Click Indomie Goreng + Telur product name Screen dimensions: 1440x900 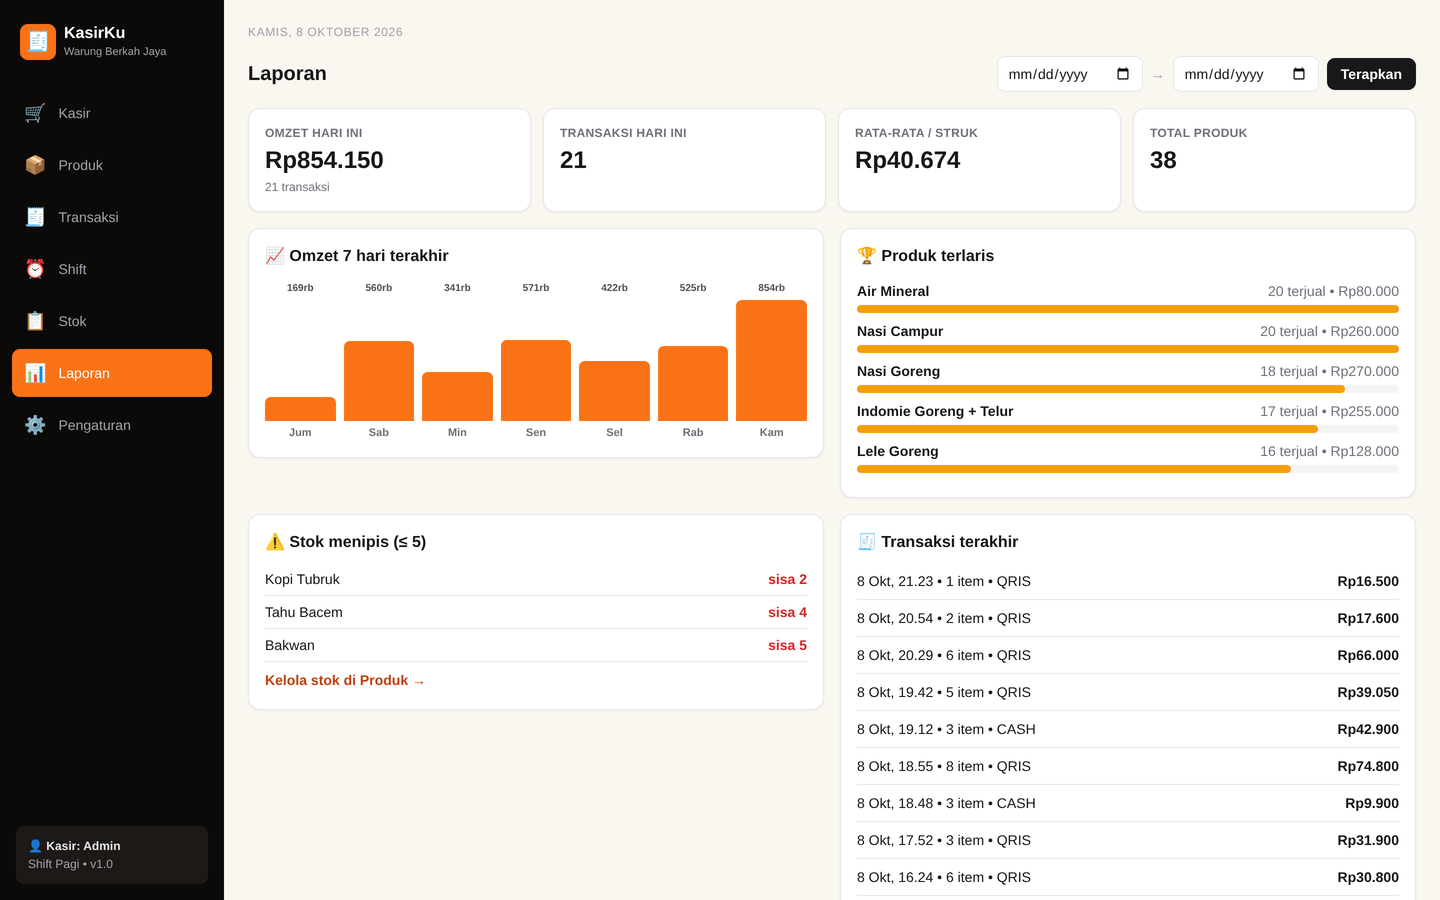[x=935, y=411]
